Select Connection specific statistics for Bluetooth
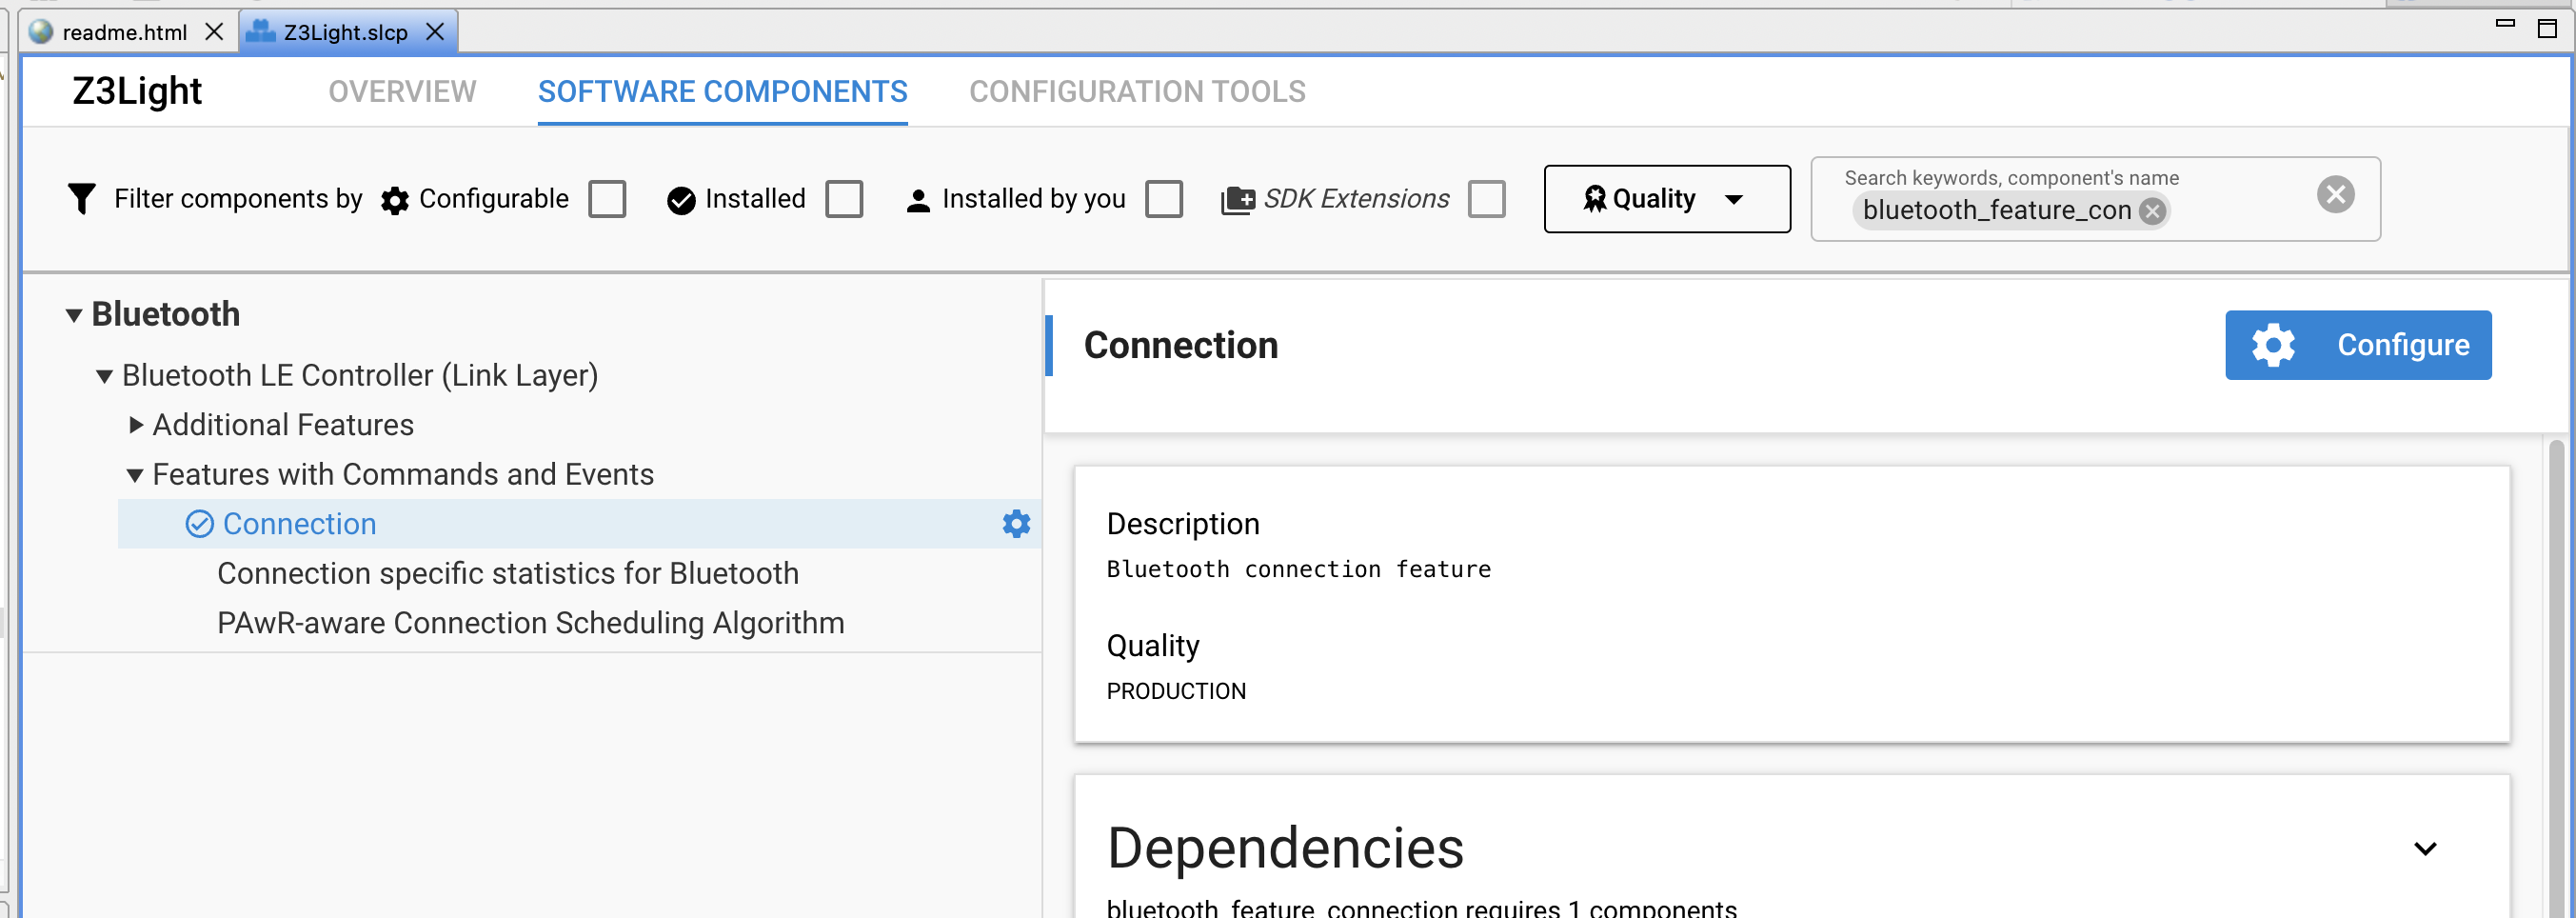 tap(508, 574)
